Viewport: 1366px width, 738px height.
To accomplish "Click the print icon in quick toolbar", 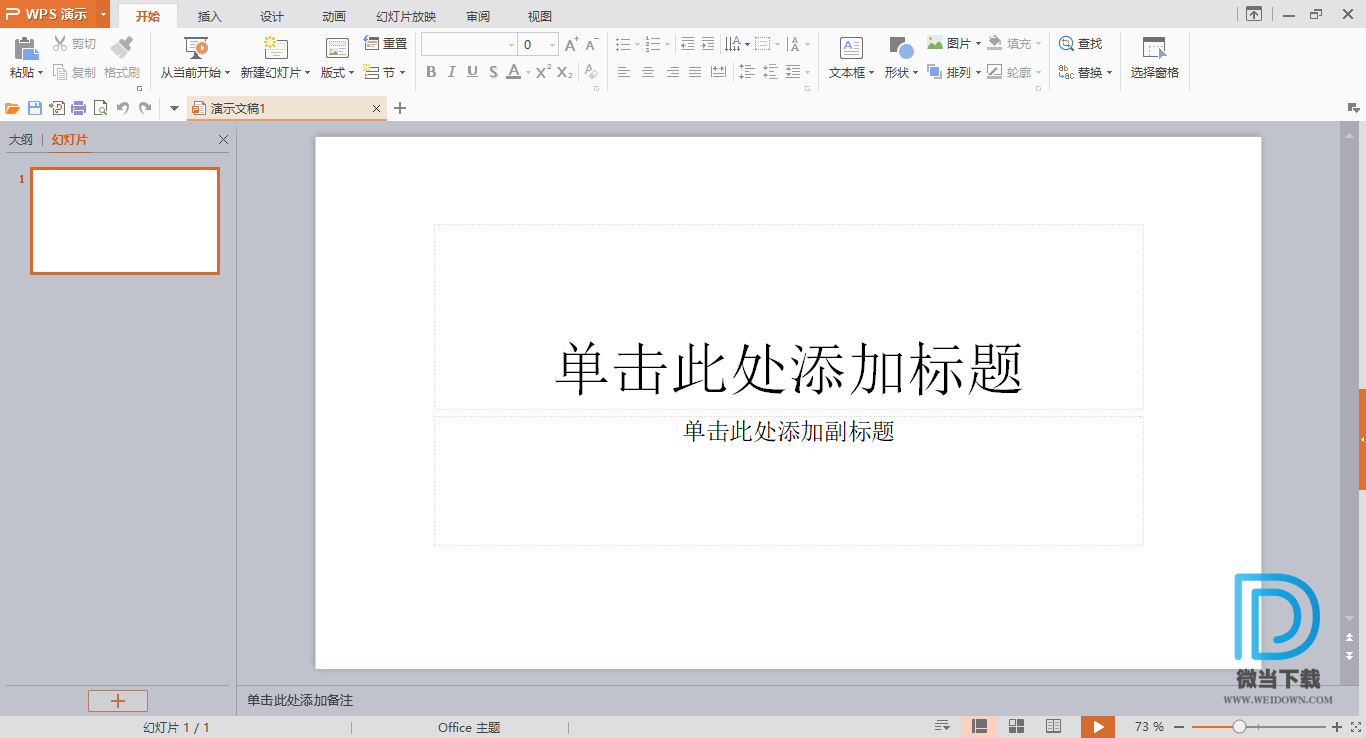I will [78, 108].
